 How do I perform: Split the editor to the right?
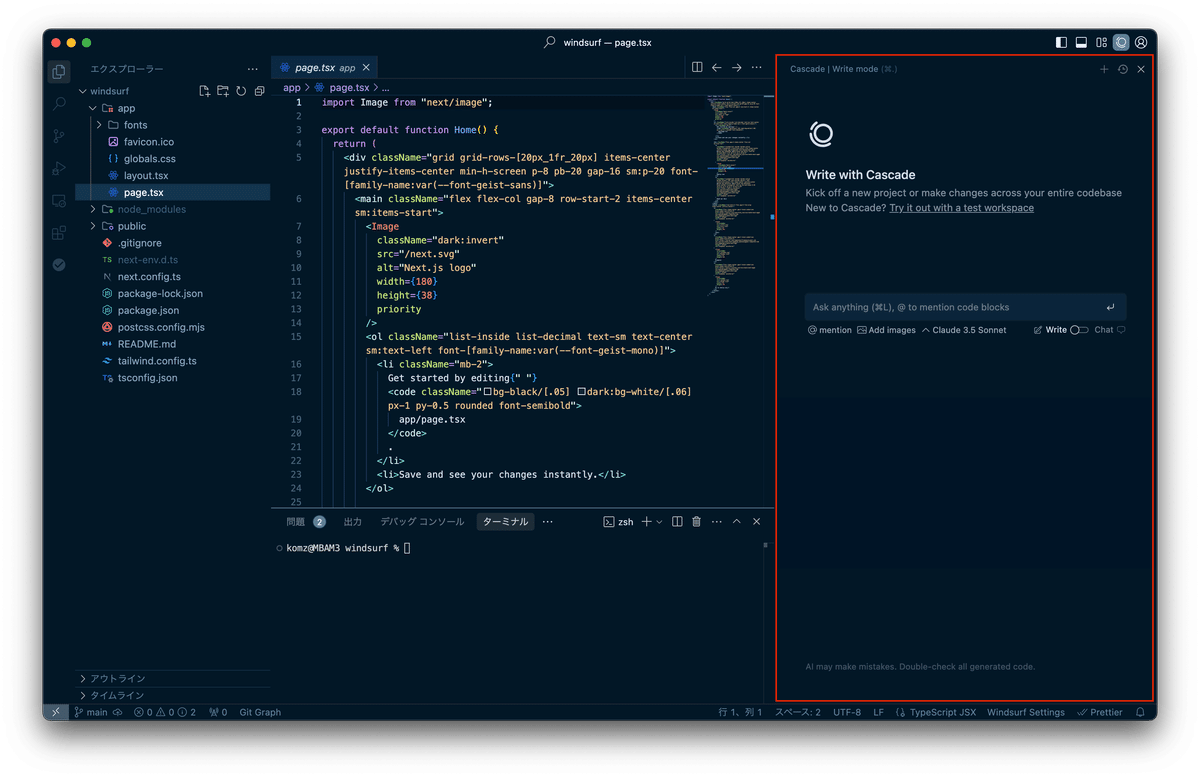[697, 68]
